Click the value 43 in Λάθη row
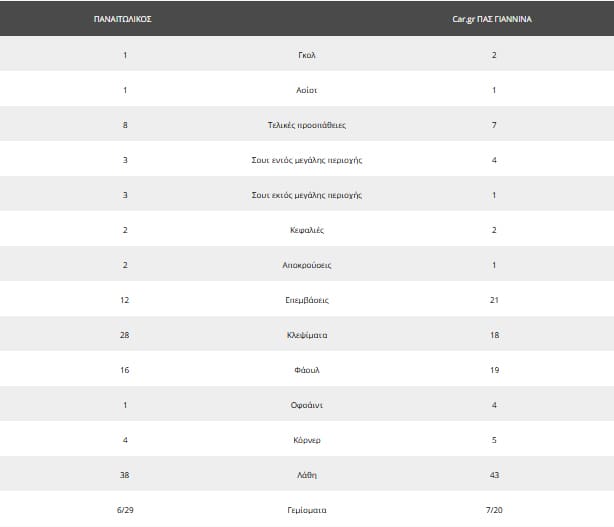 pos(491,475)
